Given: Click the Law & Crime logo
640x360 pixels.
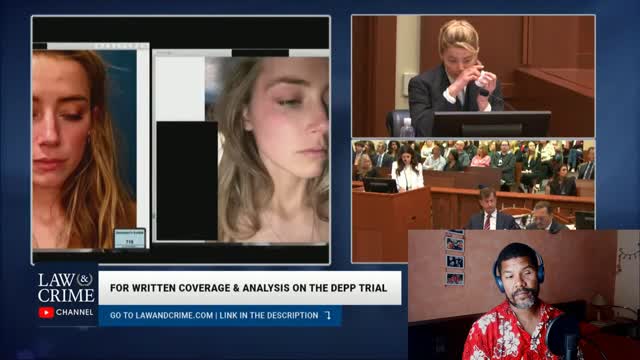Looking at the screenshot, I should pos(66,288).
